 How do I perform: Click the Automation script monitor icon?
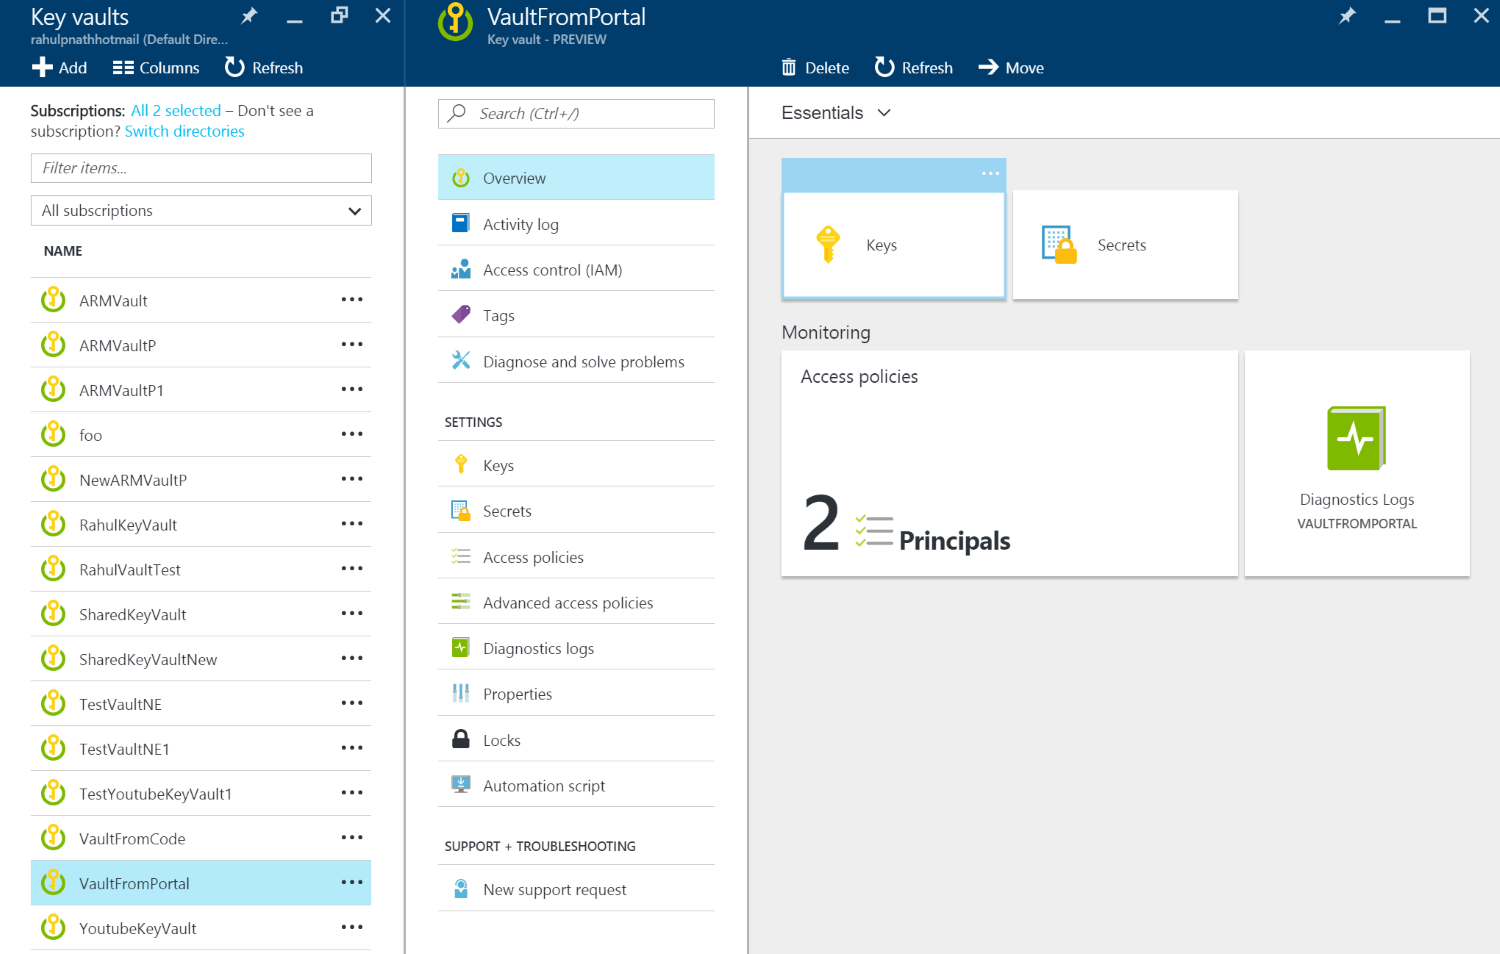(x=461, y=784)
